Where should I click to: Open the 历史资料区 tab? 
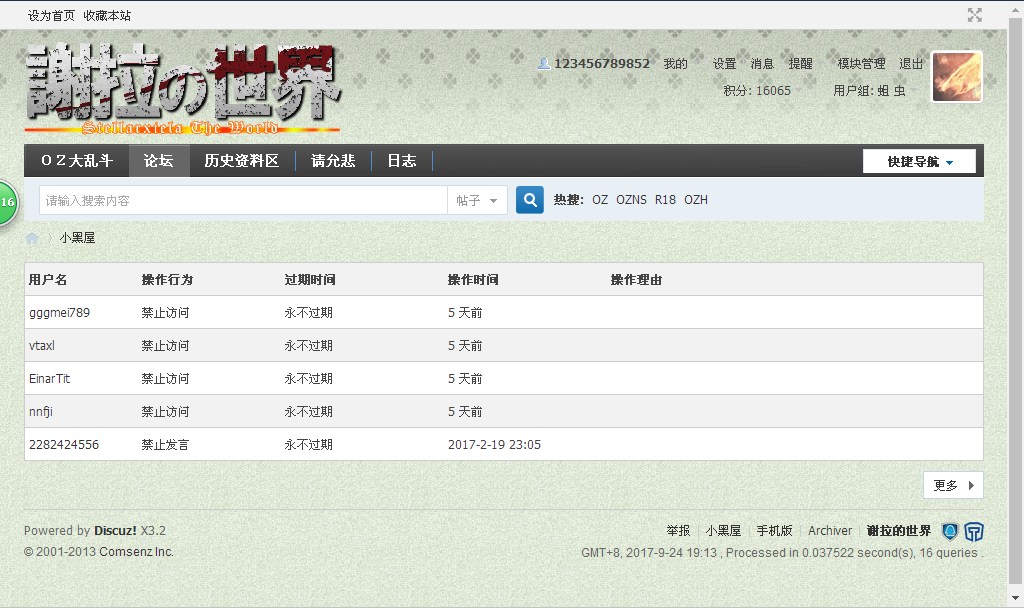point(242,161)
